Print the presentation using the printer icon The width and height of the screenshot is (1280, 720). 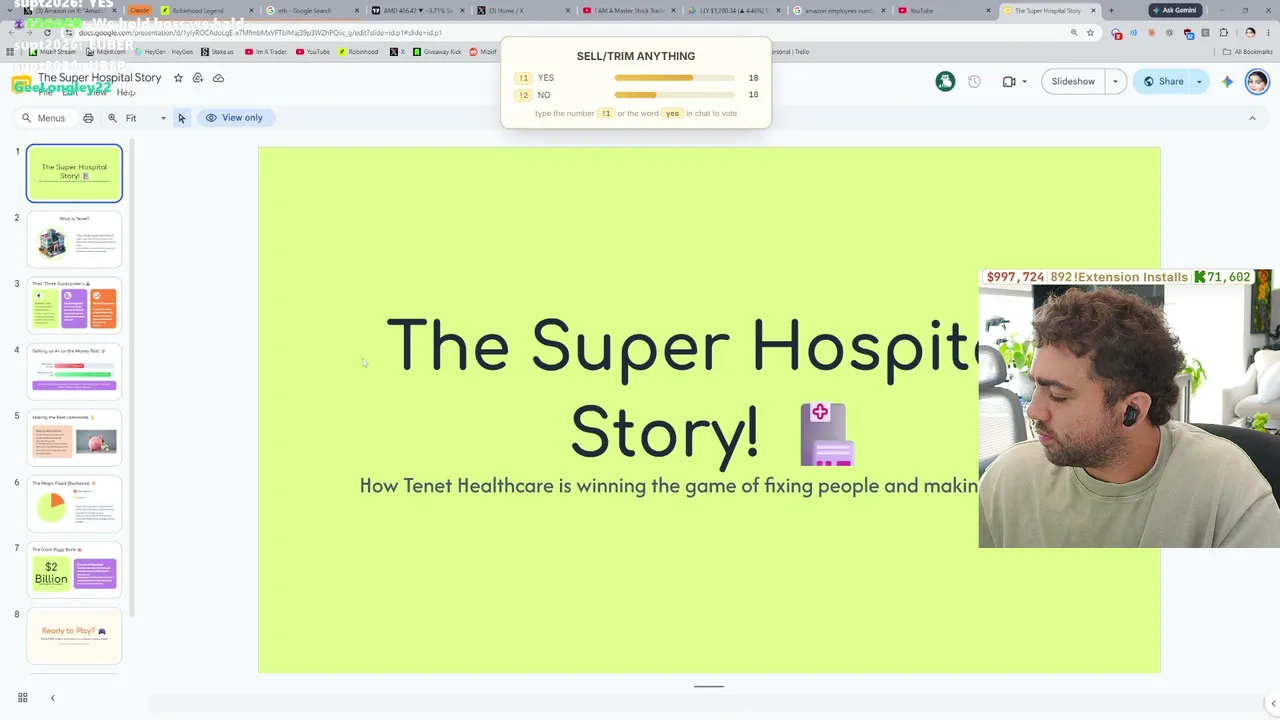[x=88, y=118]
